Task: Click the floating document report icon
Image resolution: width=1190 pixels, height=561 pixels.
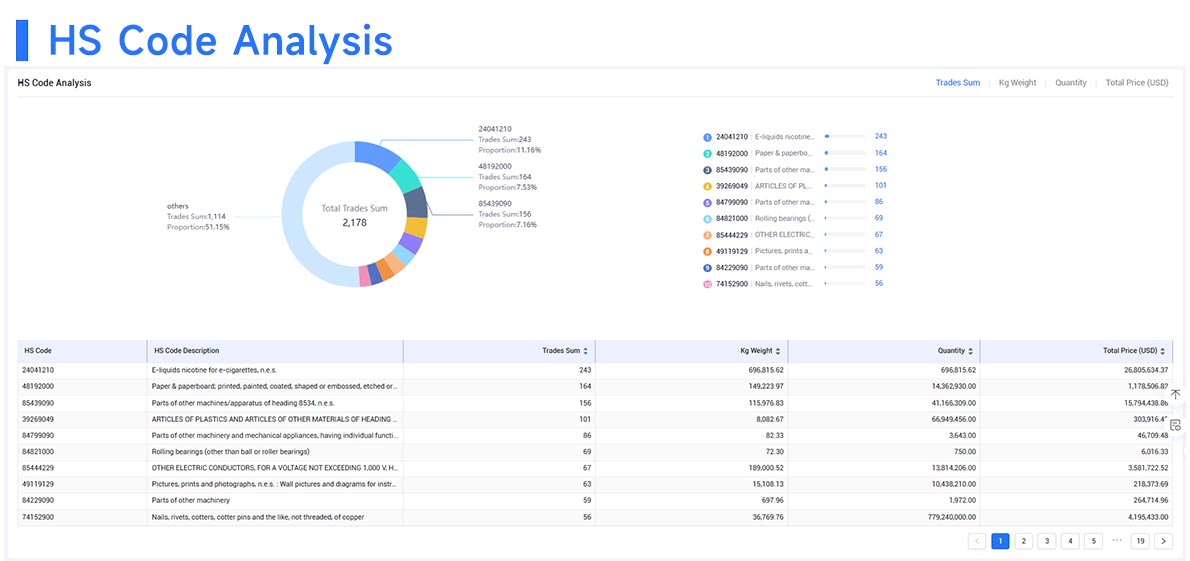Action: point(1176,425)
